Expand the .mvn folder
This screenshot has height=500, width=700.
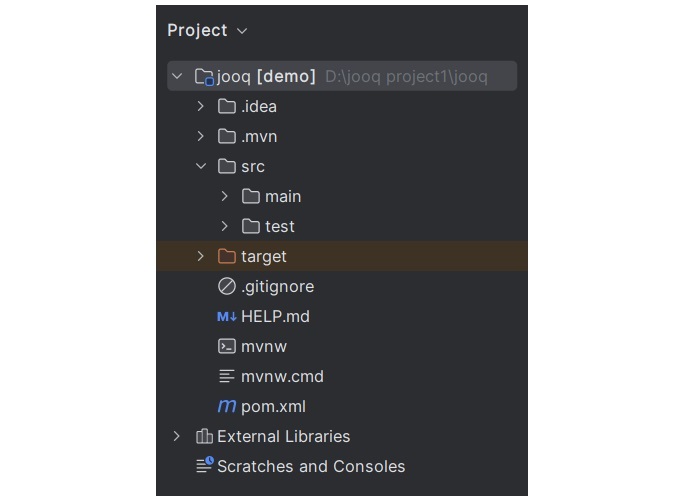201,136
